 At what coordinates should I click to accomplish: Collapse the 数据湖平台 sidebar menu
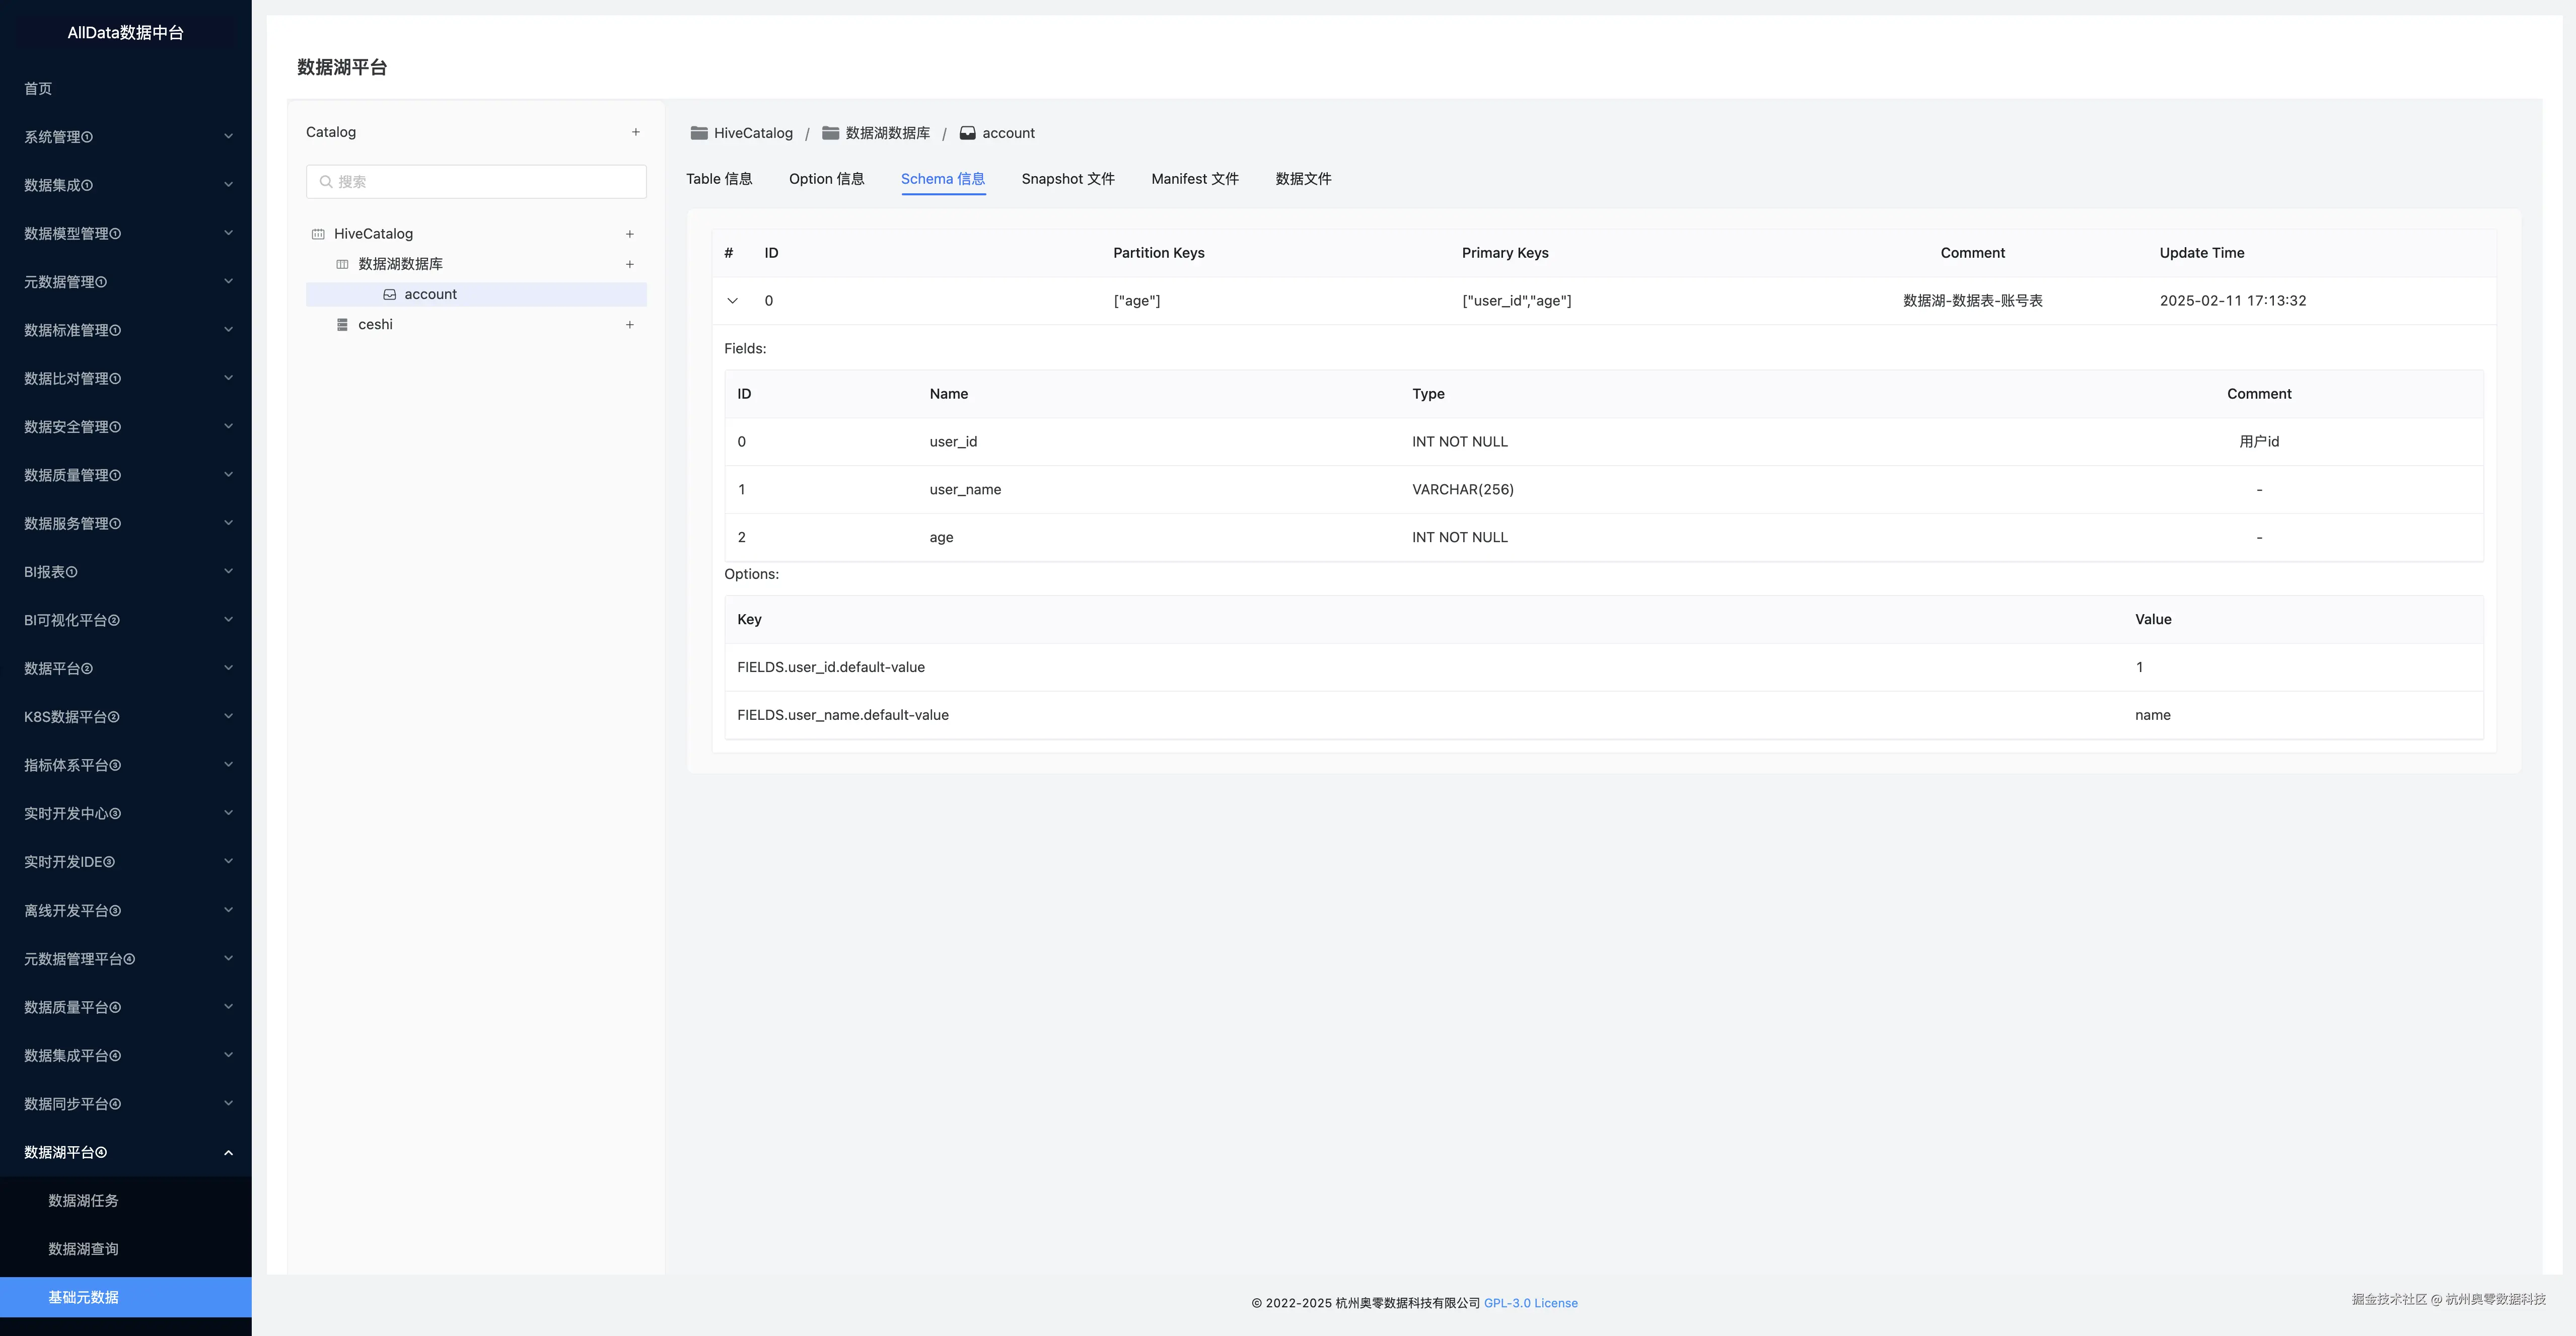pos(125,1152)
